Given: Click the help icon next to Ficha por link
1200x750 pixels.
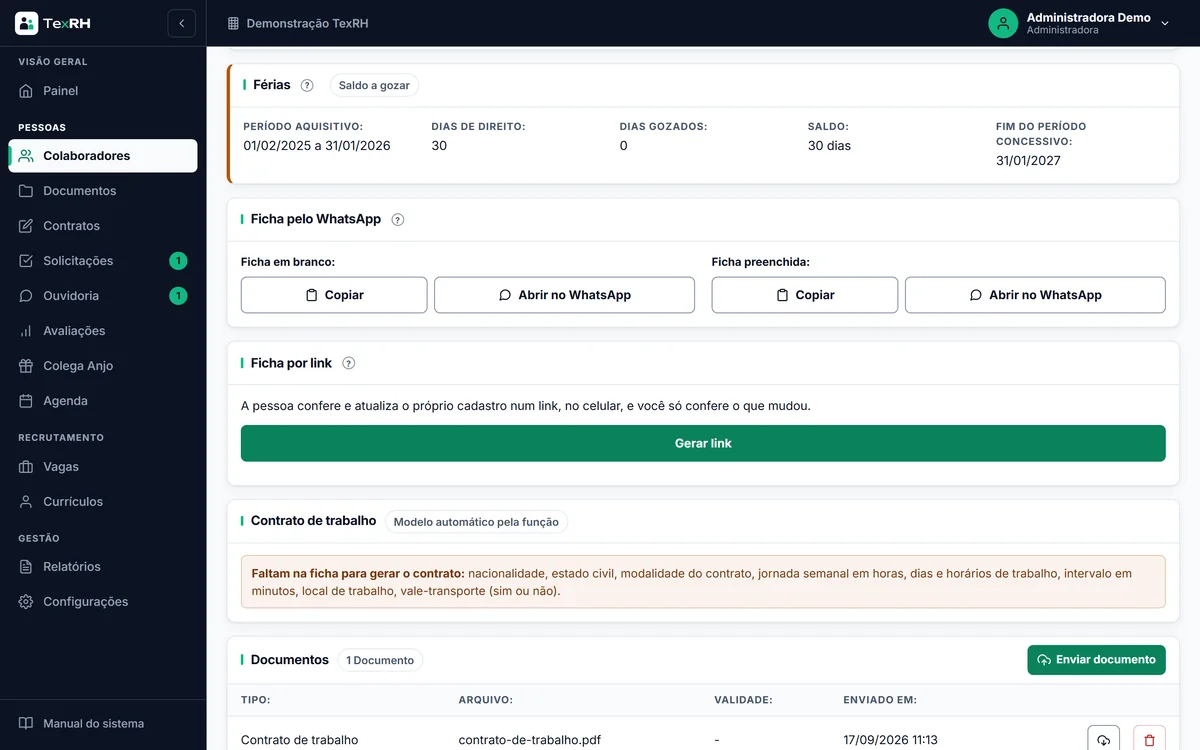Looking at the screenshot, I should tap(349, 364).
